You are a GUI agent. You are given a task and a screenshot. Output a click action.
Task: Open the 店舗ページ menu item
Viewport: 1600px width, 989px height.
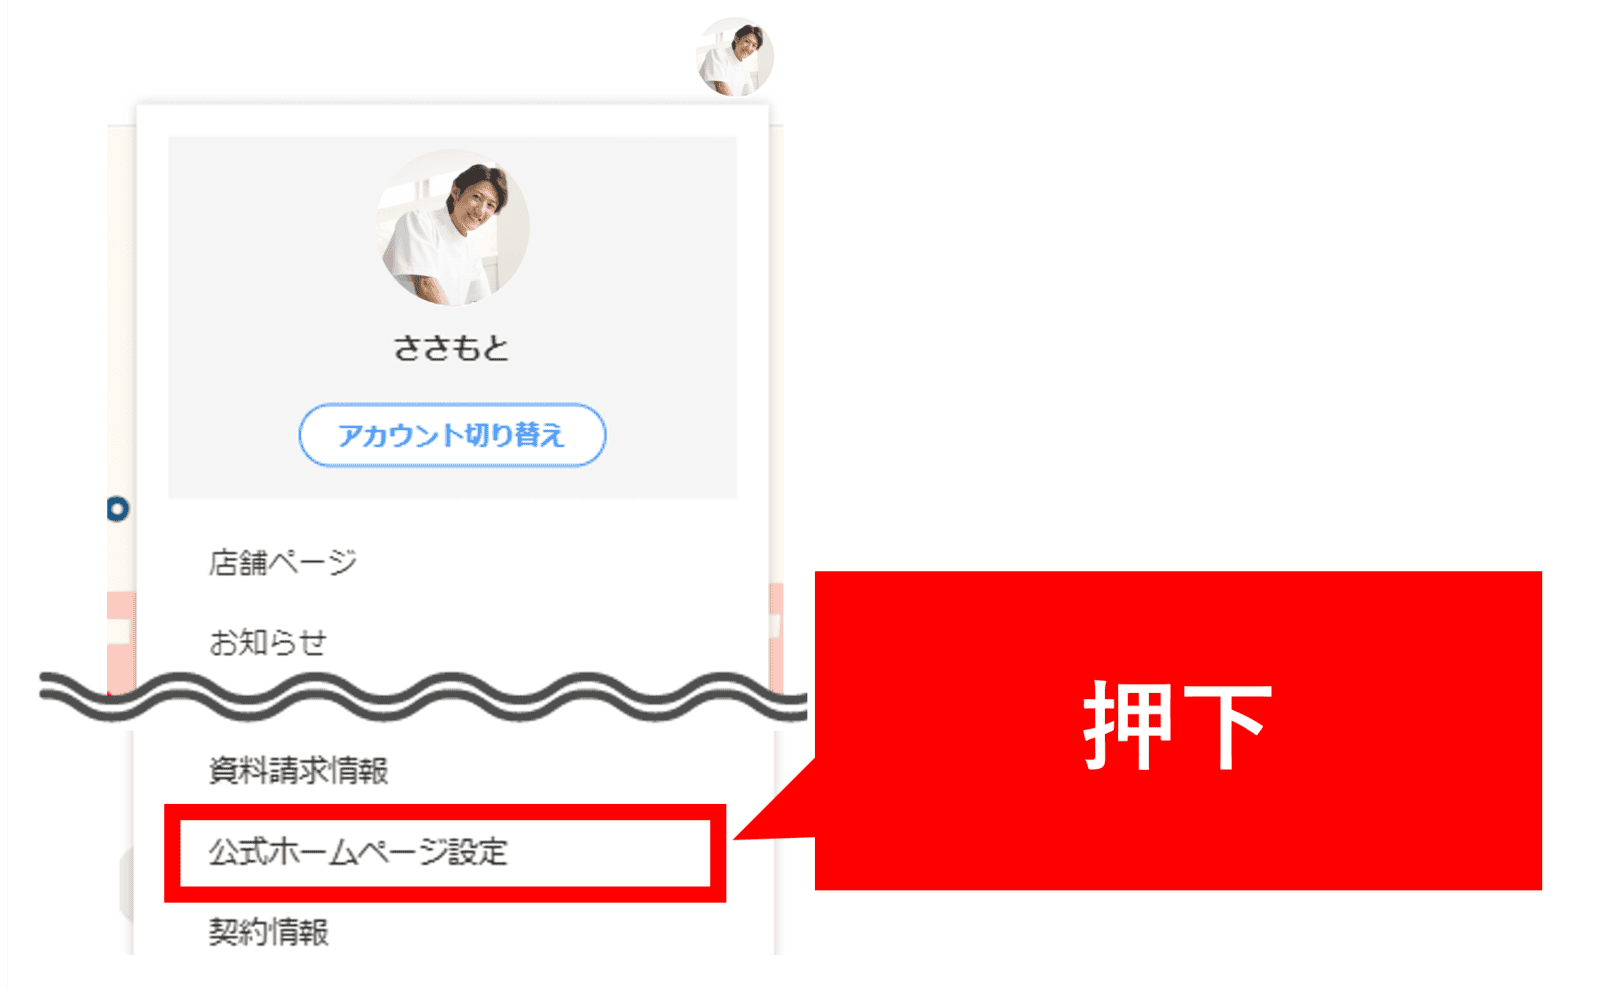(282, 563)
